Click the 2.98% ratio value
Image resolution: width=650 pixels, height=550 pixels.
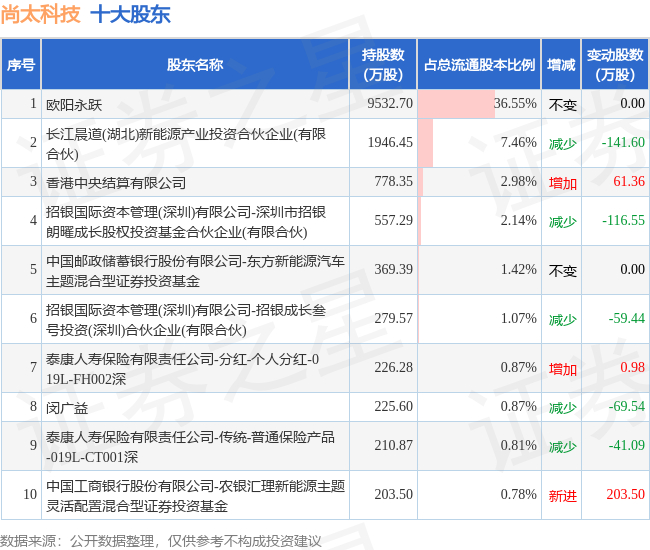(518, 181)
